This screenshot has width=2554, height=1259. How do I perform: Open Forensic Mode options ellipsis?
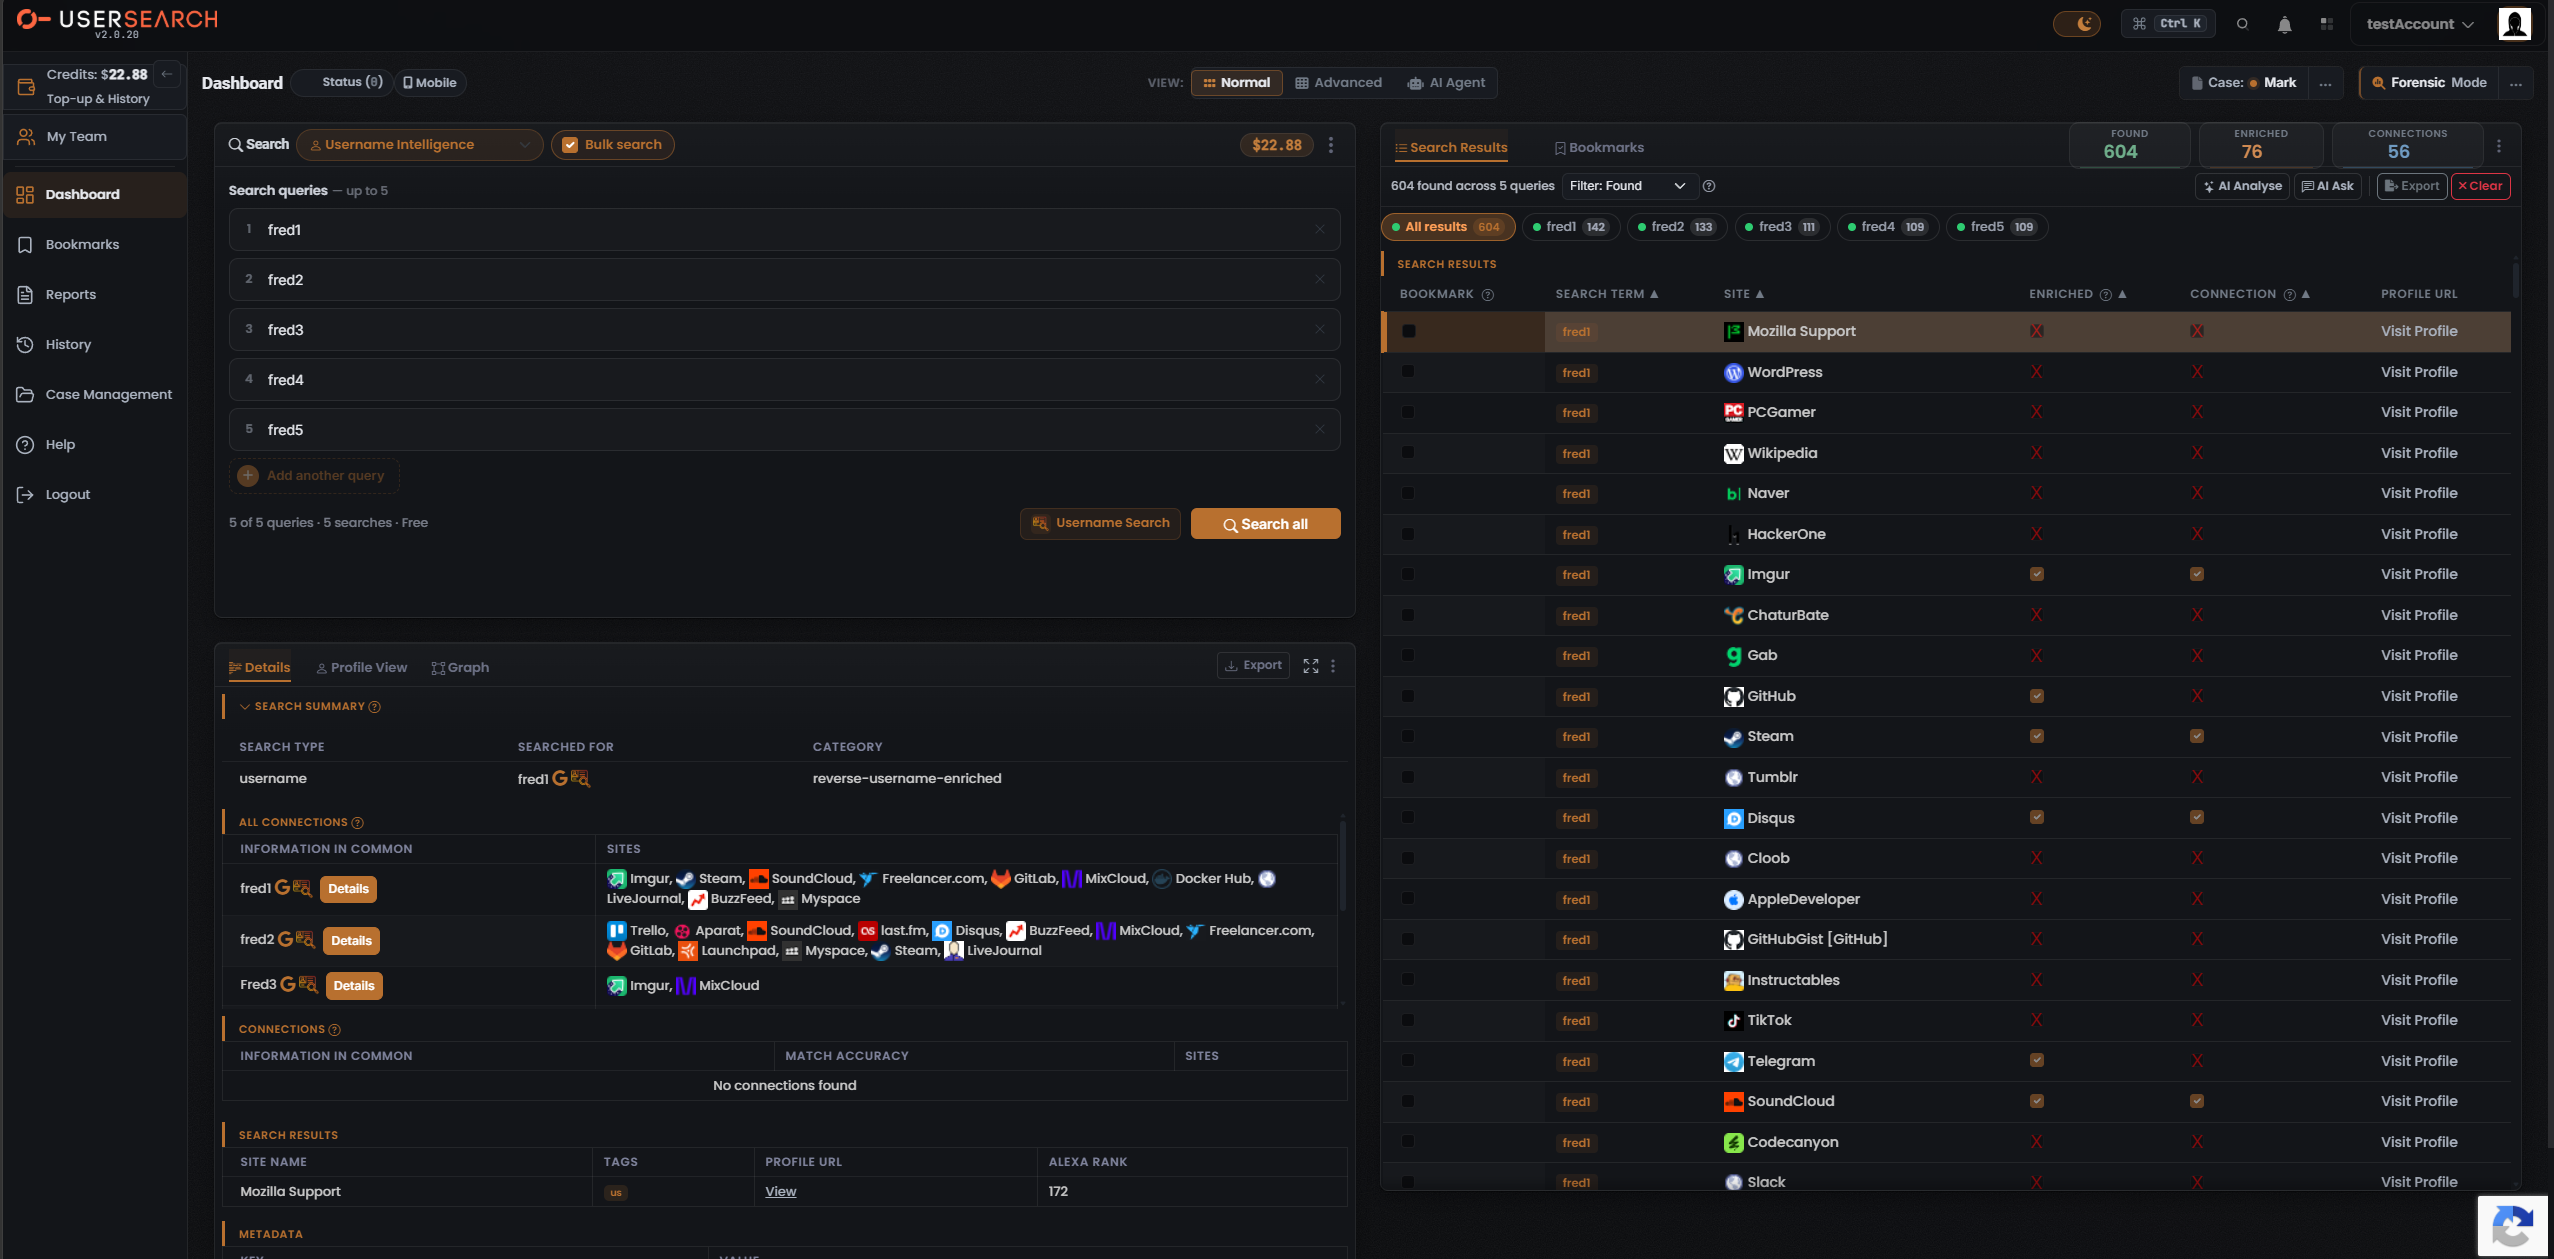tap(2516, 84)
